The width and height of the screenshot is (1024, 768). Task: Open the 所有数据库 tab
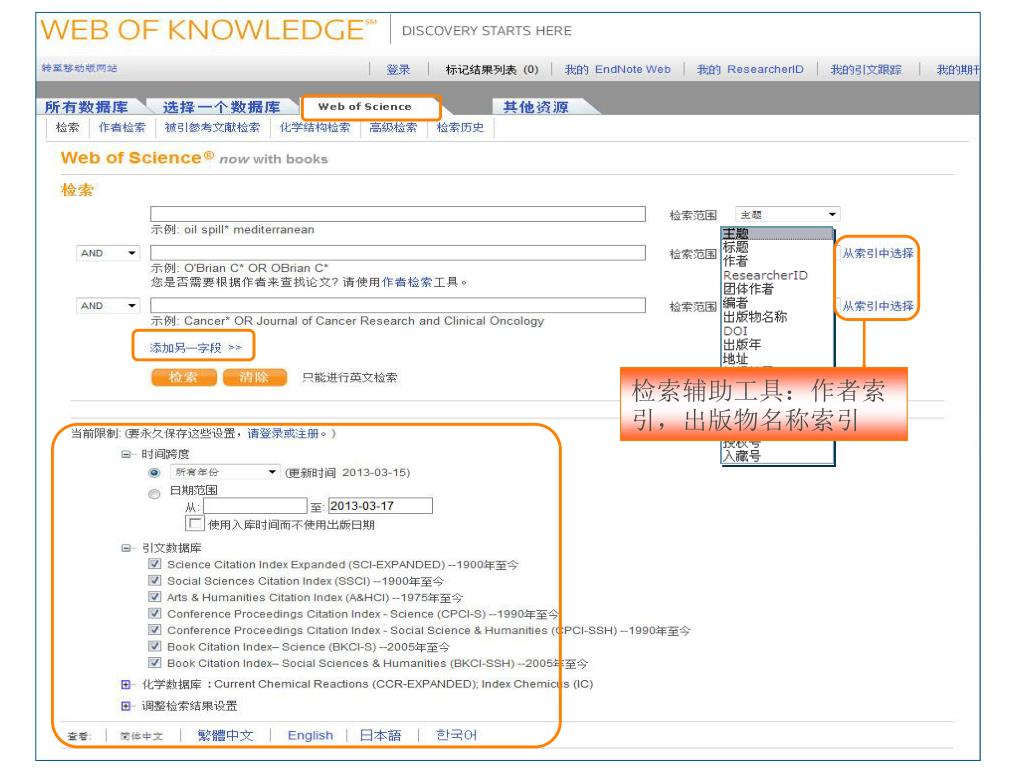(x=86, y=107)
